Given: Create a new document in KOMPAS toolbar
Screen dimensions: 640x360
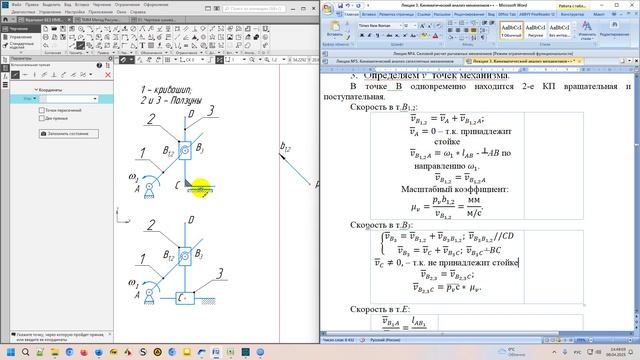Looking at the screenshot, I should click(45, 29).
